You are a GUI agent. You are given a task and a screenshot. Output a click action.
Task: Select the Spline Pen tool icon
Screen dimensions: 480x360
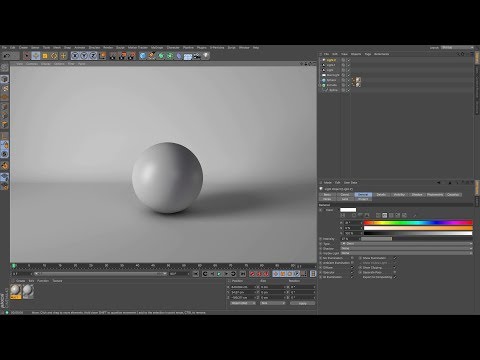coord(152,56)
